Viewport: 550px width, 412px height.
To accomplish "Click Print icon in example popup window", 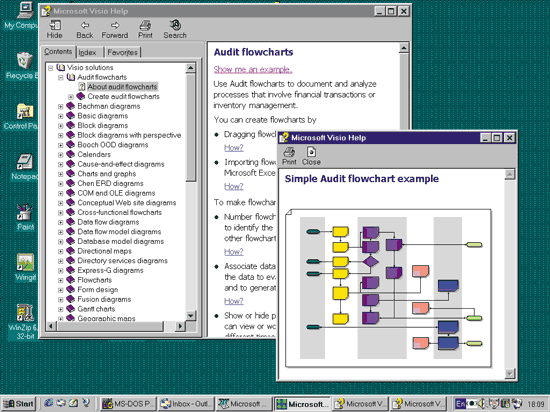I will [289, 156].
